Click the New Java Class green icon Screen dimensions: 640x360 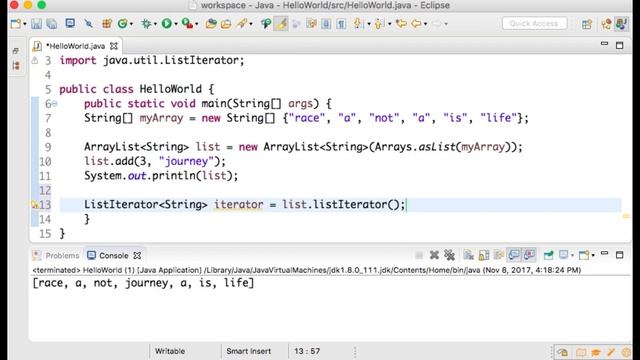click(122, 24)
